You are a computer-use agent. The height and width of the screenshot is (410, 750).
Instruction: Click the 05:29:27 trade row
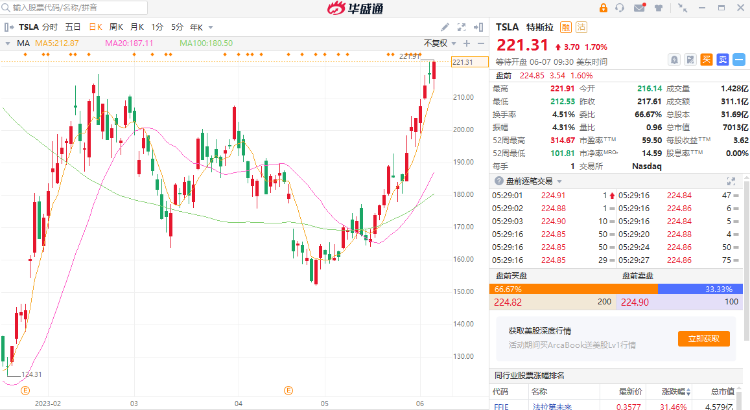pyautogui.click(x=679, y=260)
